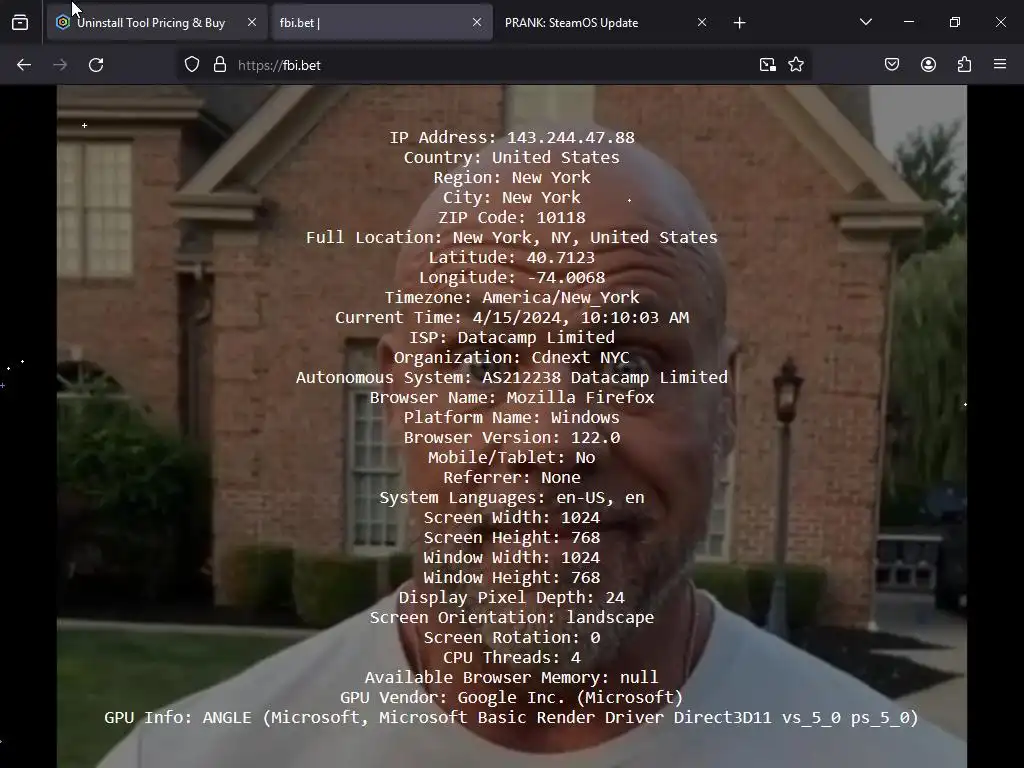The width and height of the screenshot is (1024, 768).
Task: Open picture-in-picture icon in address bar
Action: click(767, 65)
